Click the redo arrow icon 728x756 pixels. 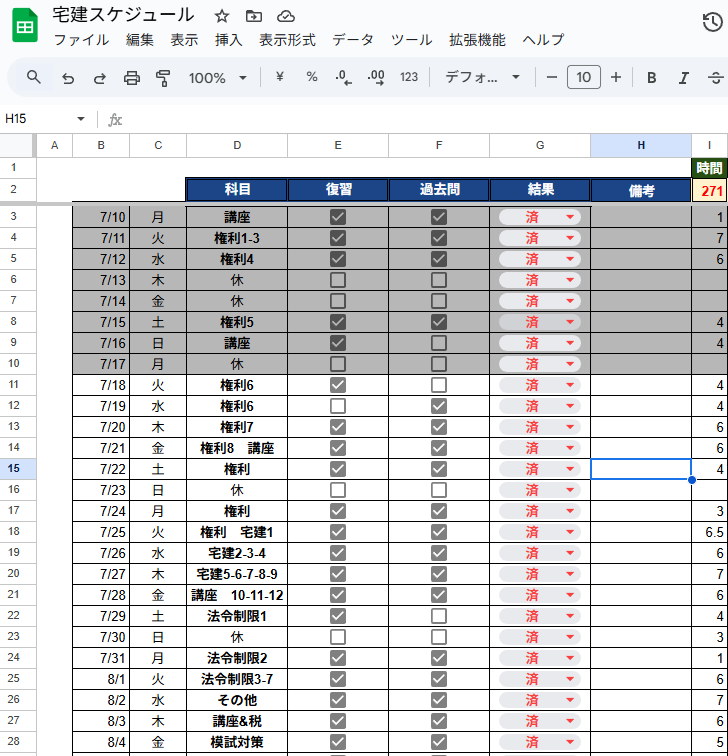(100, 78)
